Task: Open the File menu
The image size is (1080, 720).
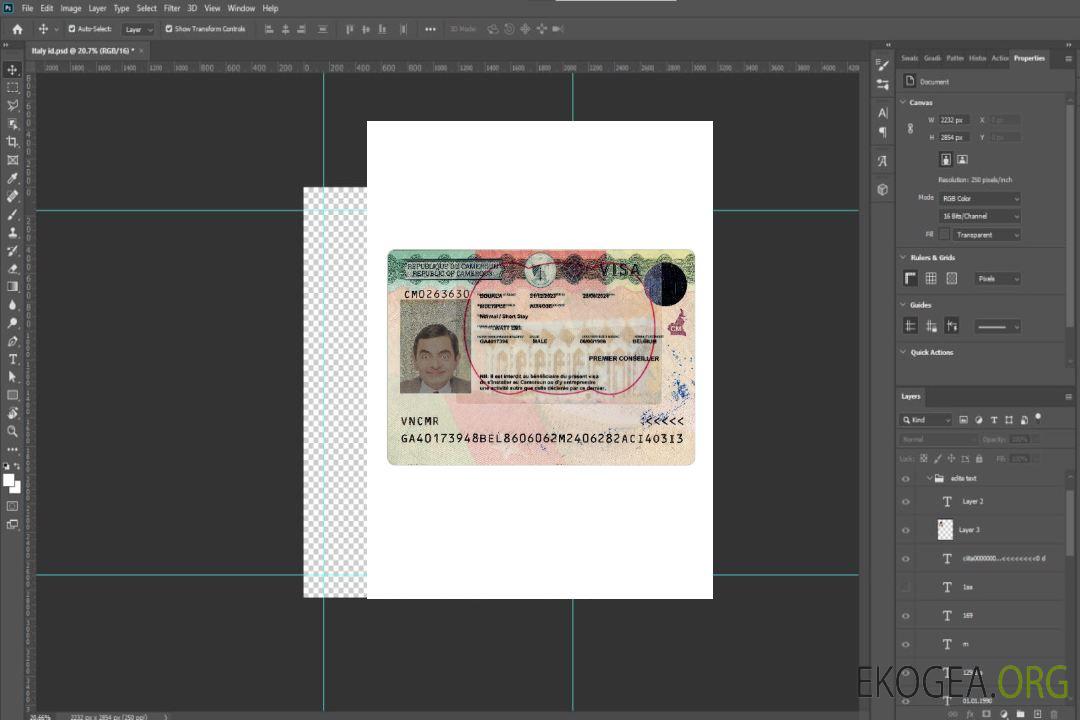Action: (x=27, y=8)
